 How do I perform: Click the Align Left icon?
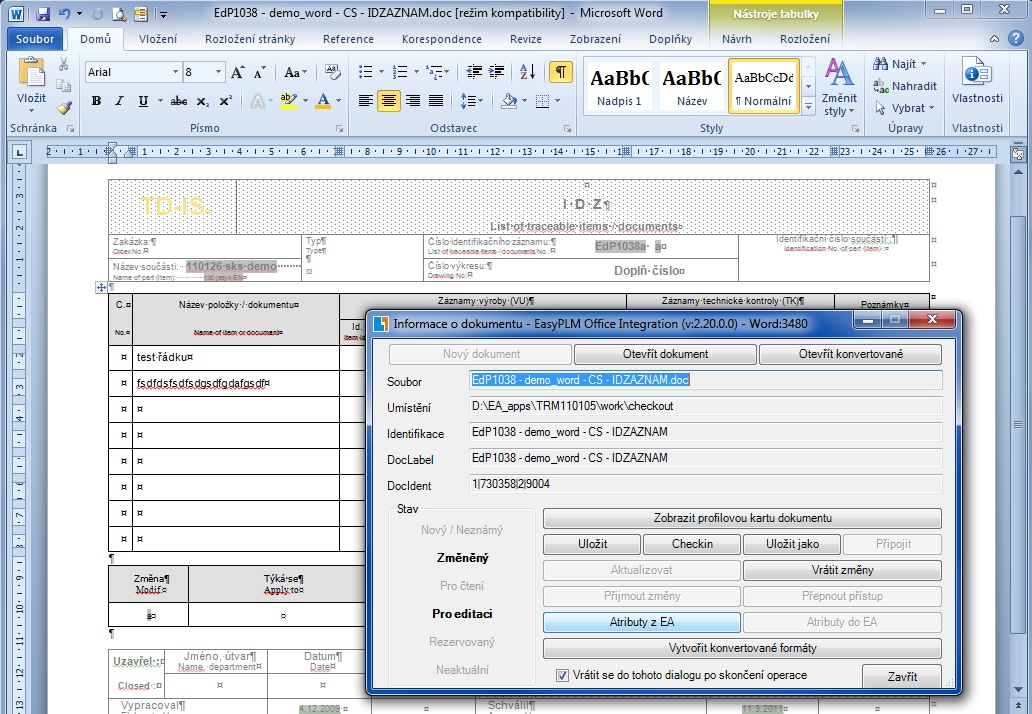click(365, 101)
